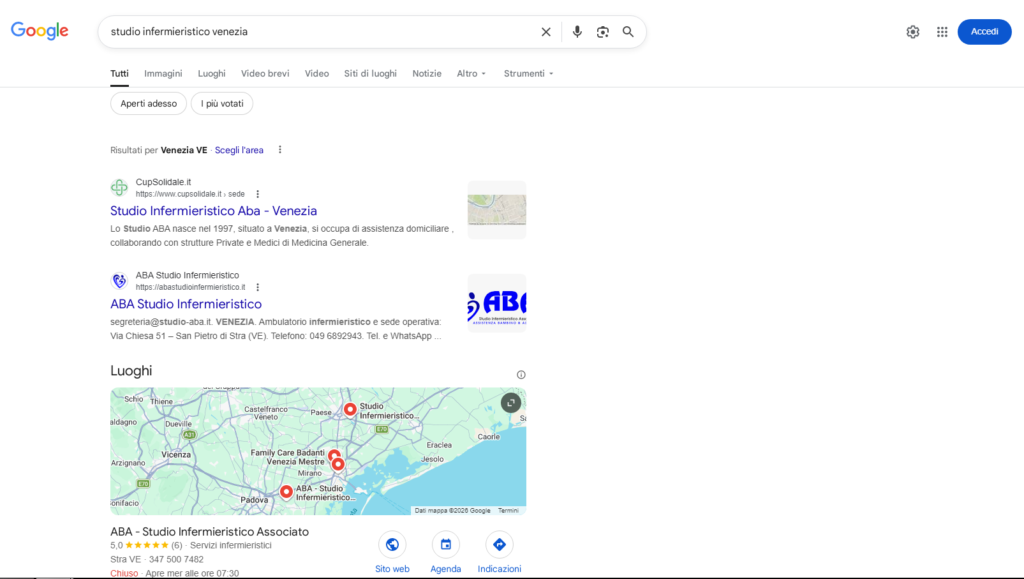The height and width of the screenshot is (579, 1024).
Task: Switch to the Luoghi tab
Action: (x=211, y=73)
